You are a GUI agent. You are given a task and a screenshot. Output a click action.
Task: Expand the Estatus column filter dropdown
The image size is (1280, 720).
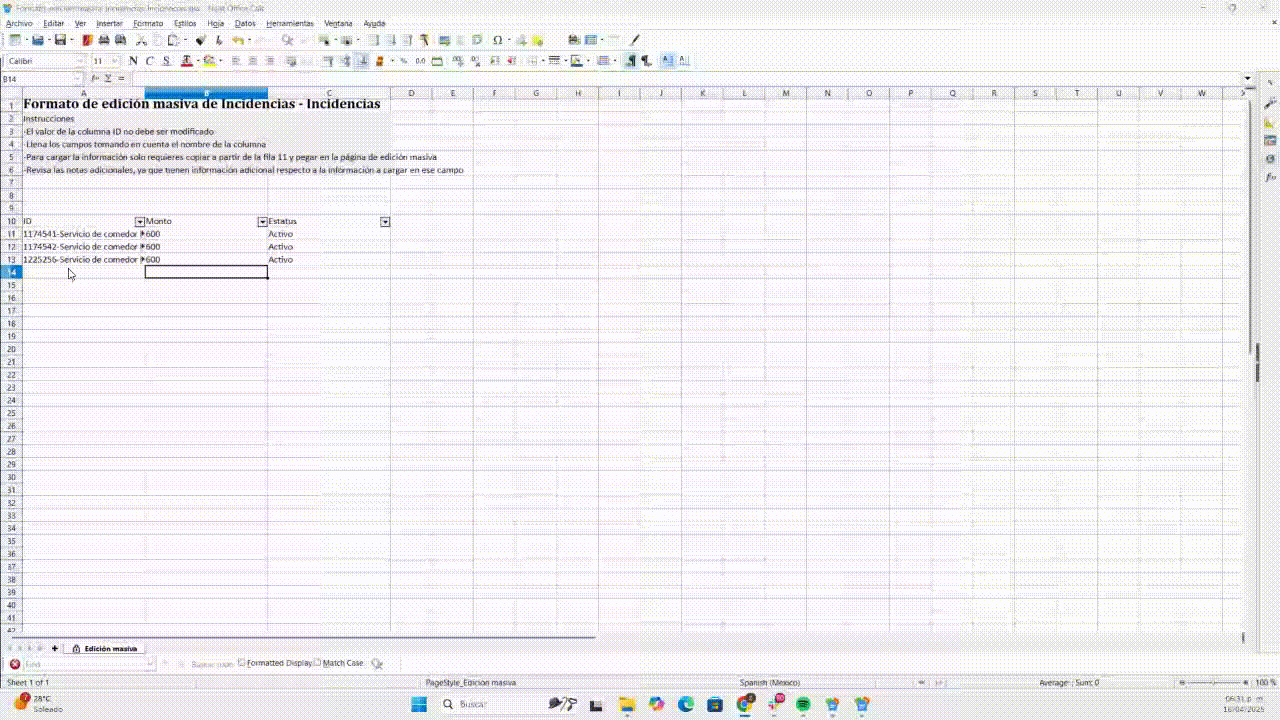coord(385,221)
